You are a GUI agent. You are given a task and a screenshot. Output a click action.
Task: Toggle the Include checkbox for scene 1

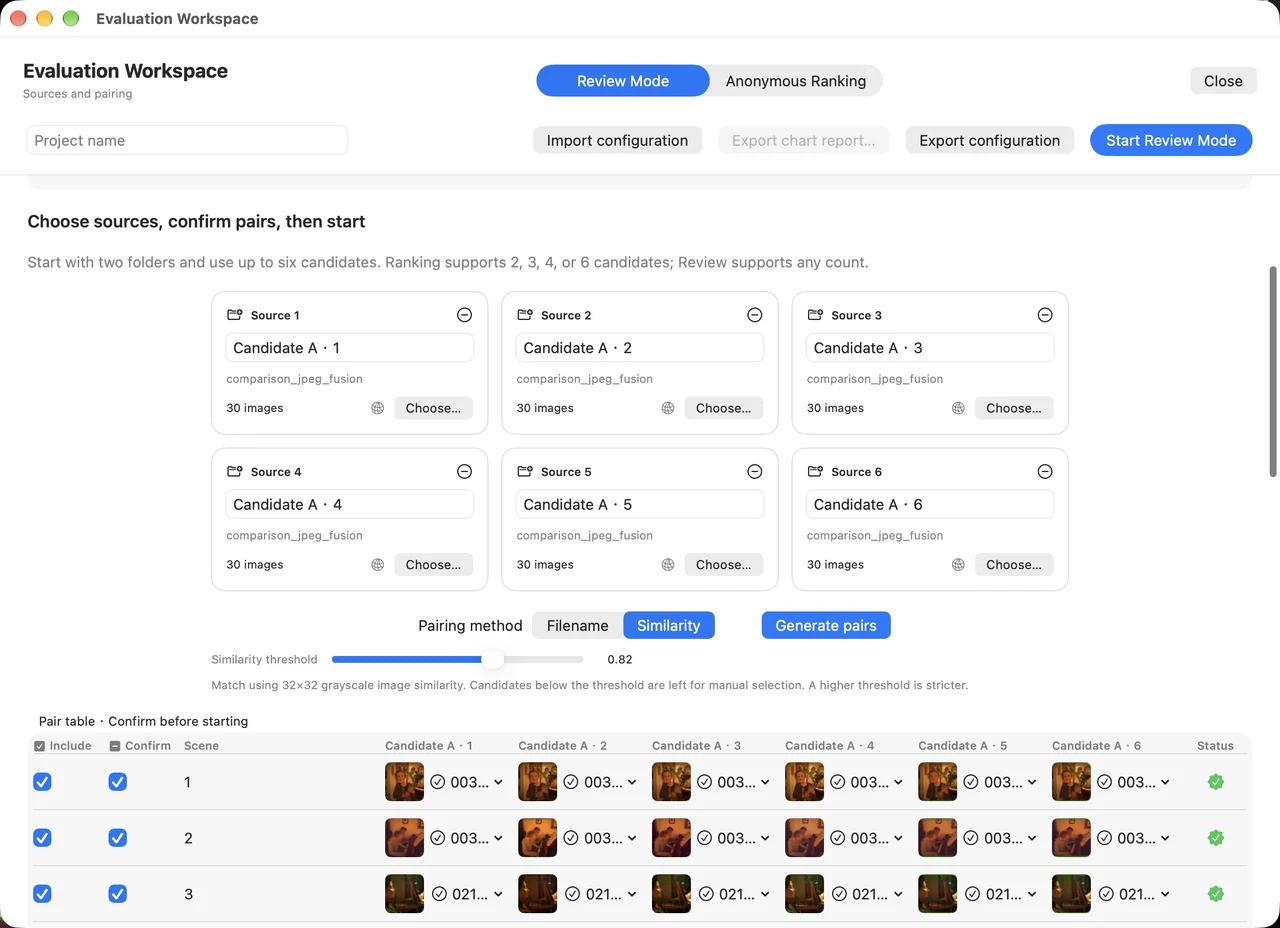[x=42, y=782]
